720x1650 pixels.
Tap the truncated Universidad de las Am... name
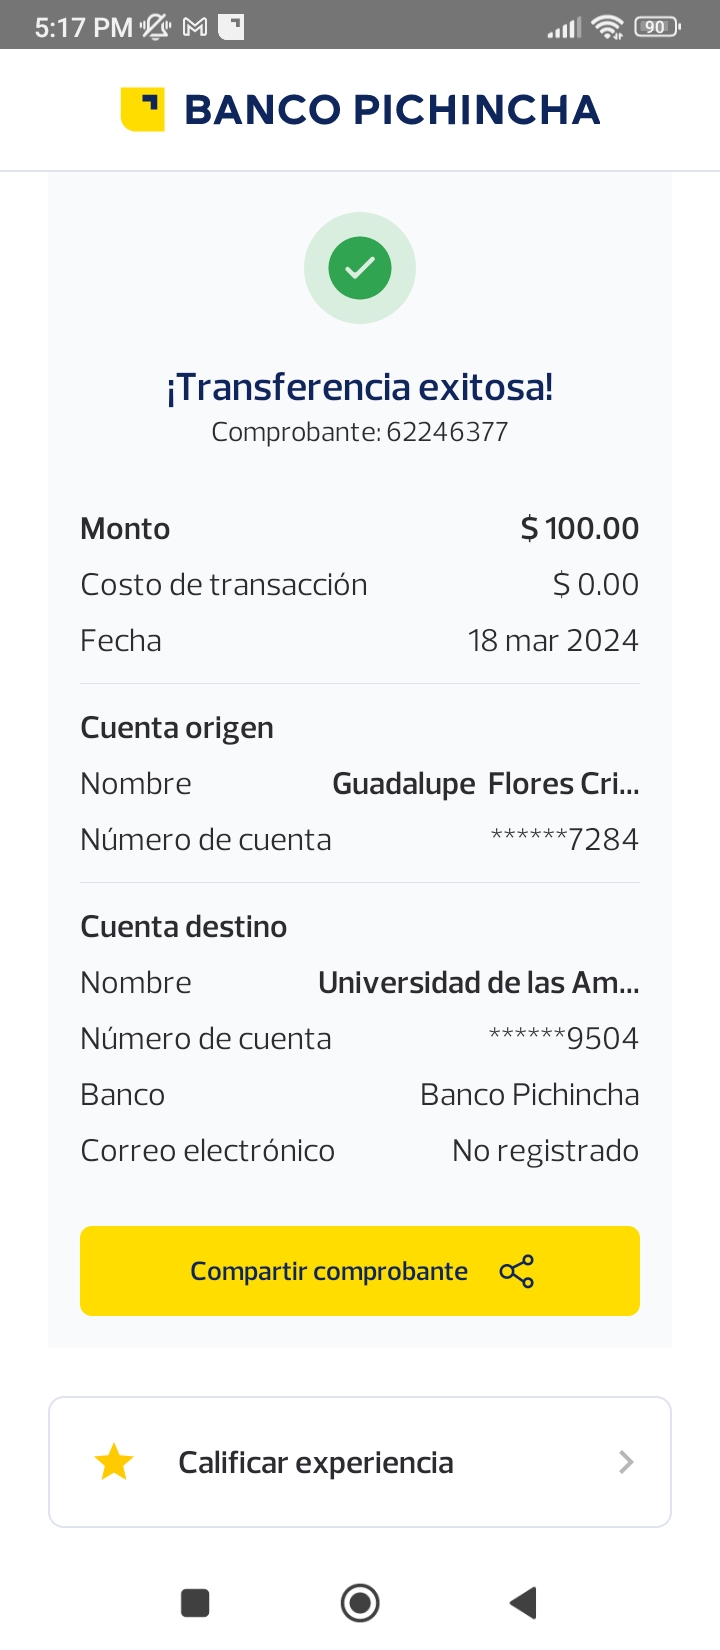click(x=478, y=983)
